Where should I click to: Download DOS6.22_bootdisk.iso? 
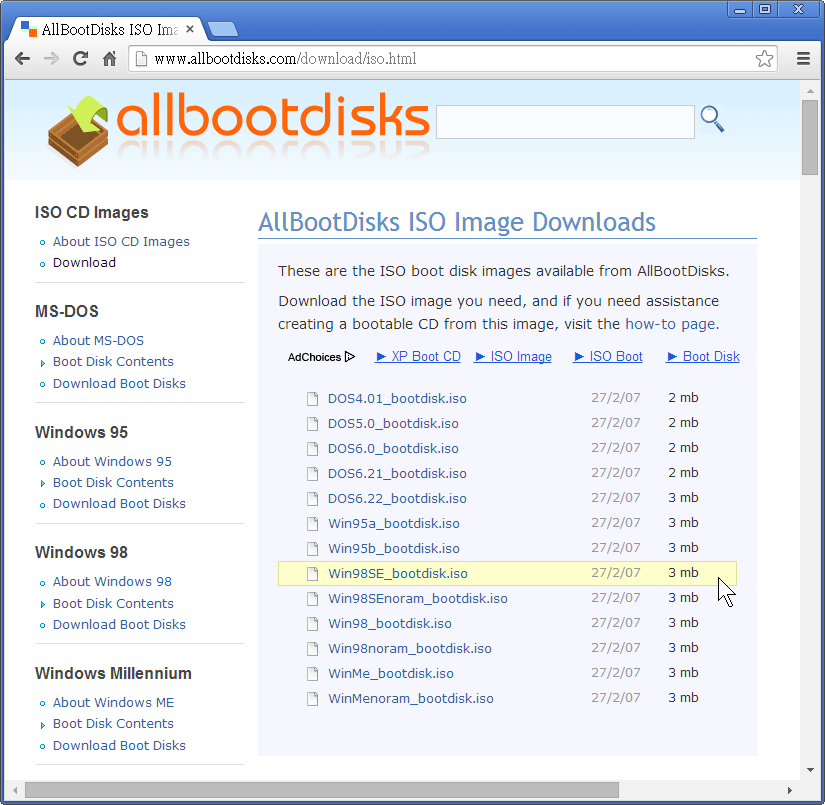point(397,499)
